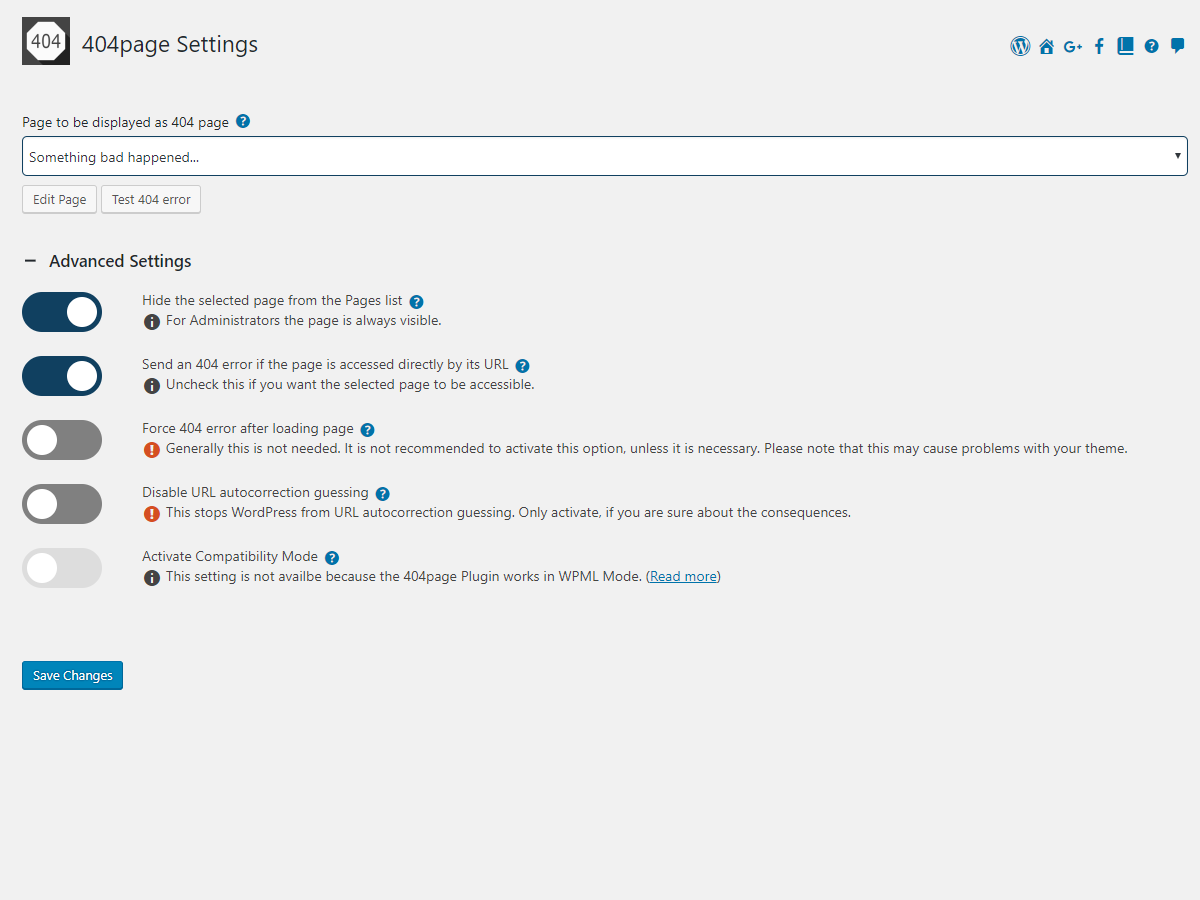Click help icon for Disable URL autocorrection guessing
Viewport: 1200px width, 900px height.
(x=382, y=494)
